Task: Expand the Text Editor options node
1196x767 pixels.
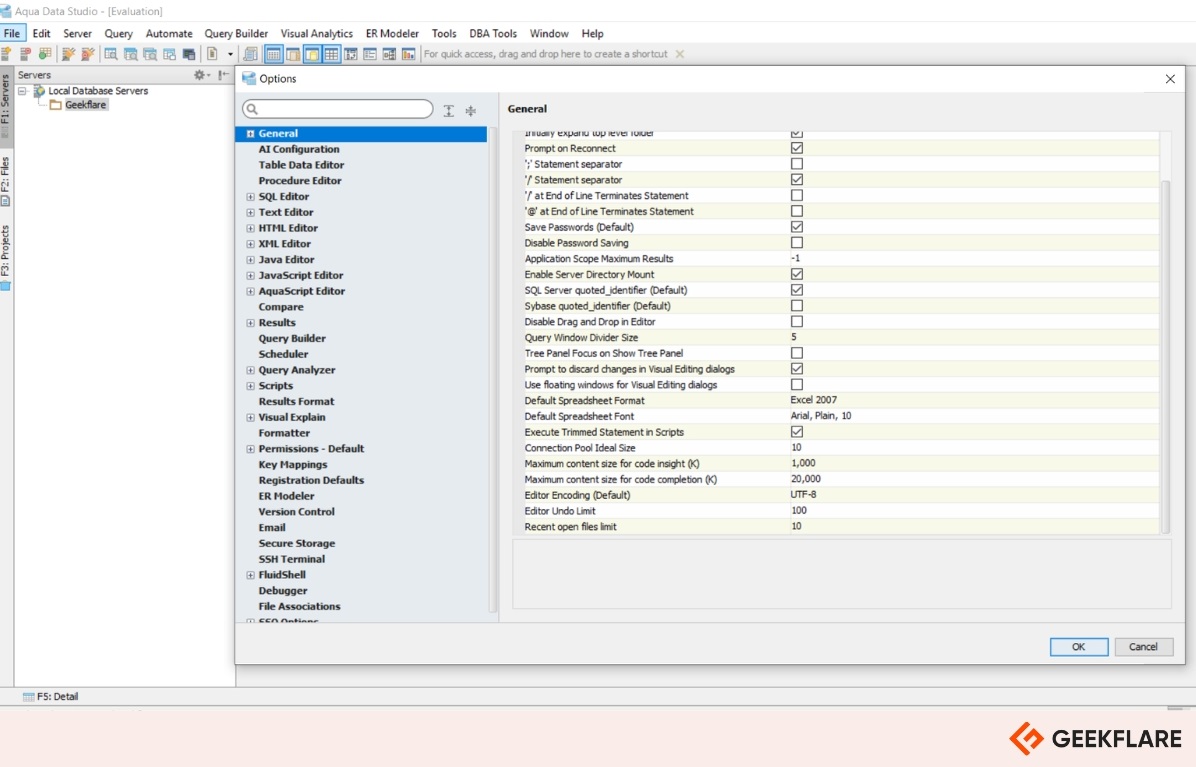Action: (x=250, y=213)
